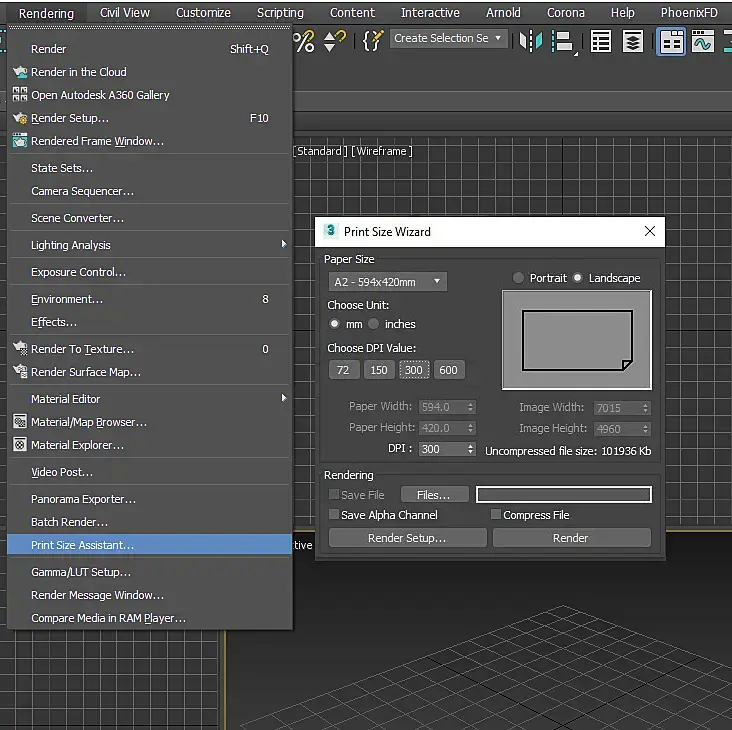
Task: Toggle the Ribbon icon in toolbar
Action: pos(671,41)
